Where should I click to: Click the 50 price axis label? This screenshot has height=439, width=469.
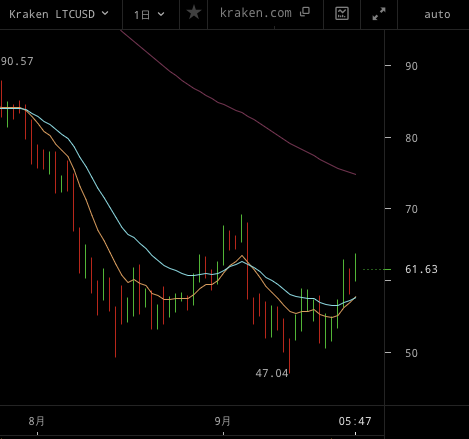411,353
